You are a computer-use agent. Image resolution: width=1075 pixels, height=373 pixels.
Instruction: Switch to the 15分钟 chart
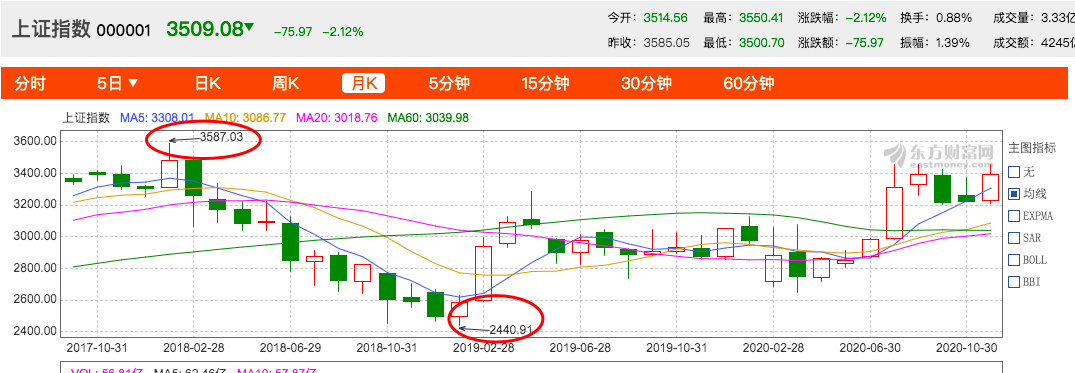coord(545,84)
